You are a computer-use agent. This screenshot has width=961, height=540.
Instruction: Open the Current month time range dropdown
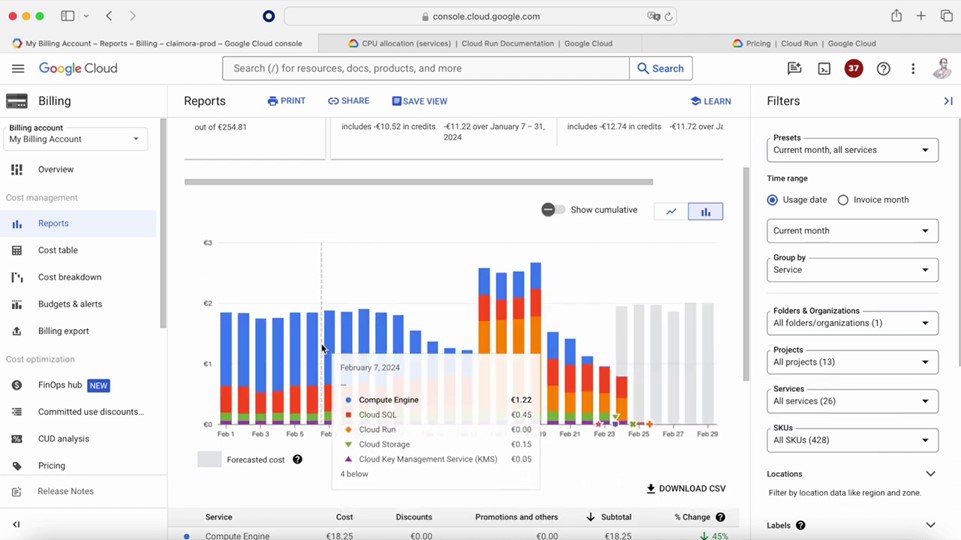pyautogui.click(x=852, y=231)
